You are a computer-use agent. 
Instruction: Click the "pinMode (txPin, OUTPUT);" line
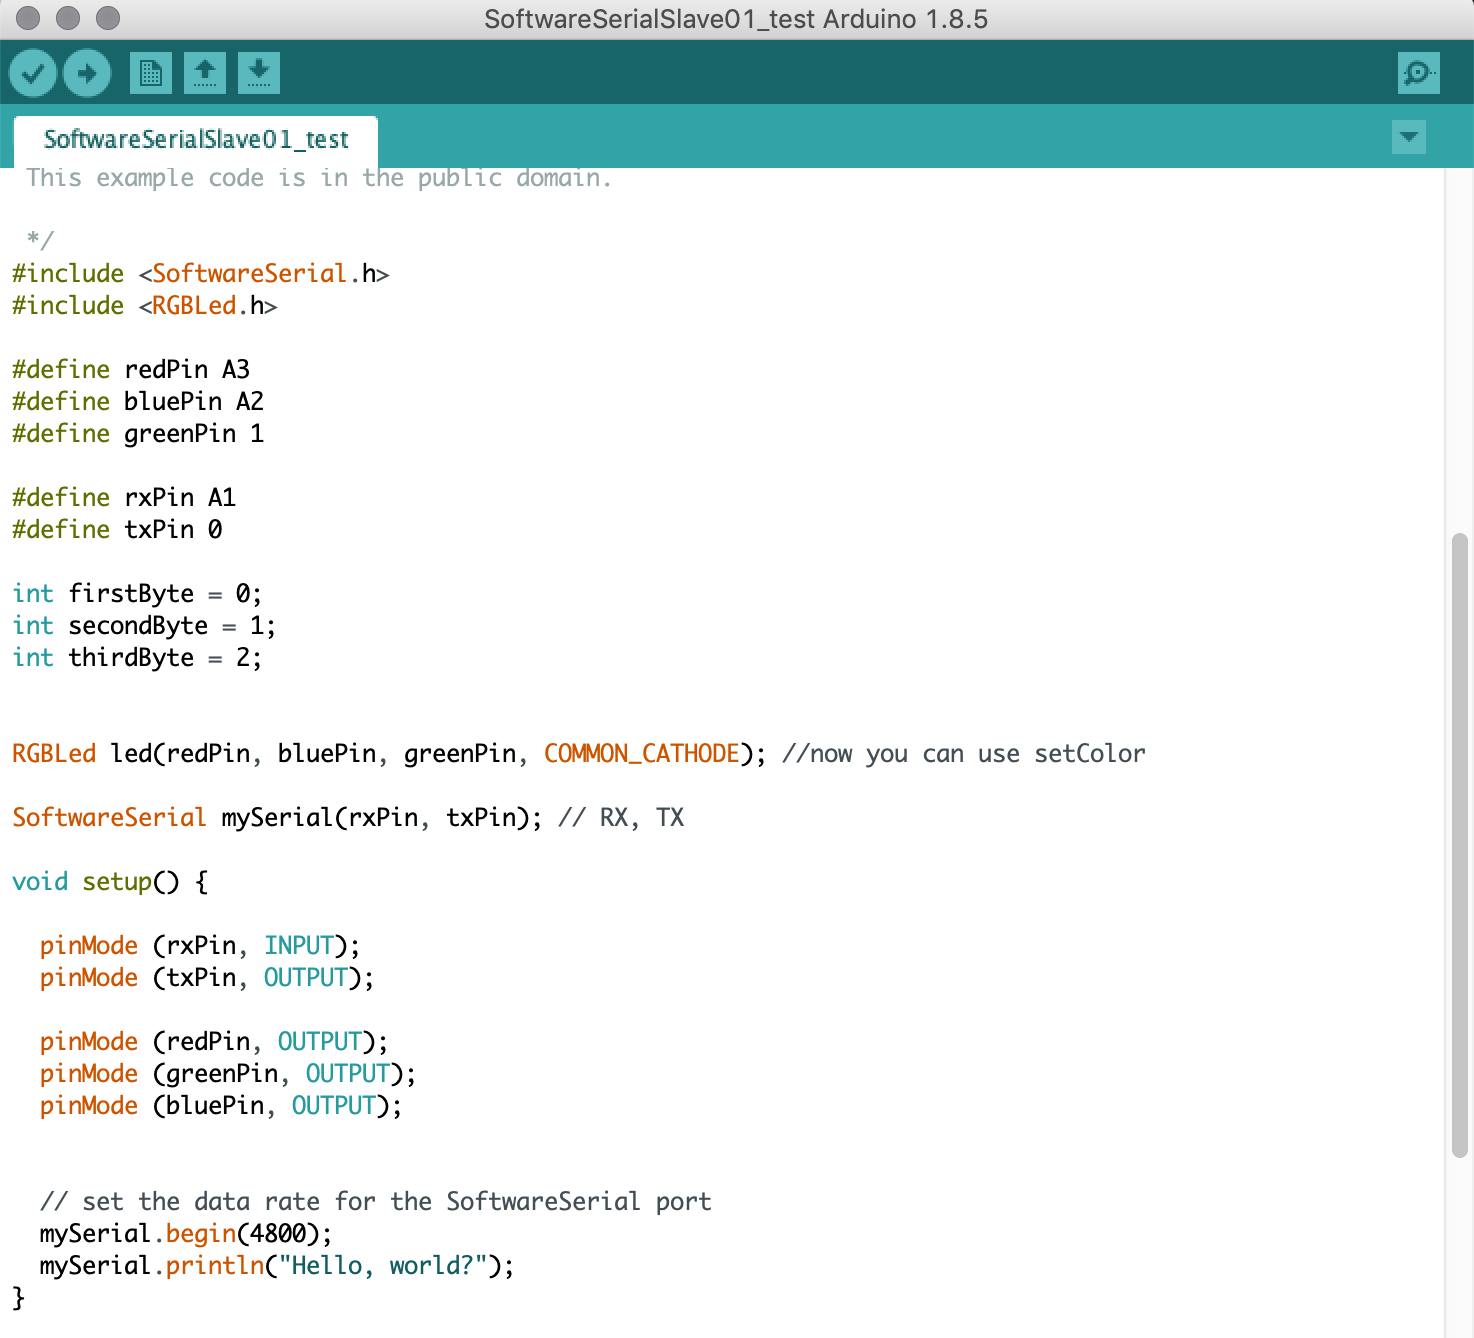(207, 978)
